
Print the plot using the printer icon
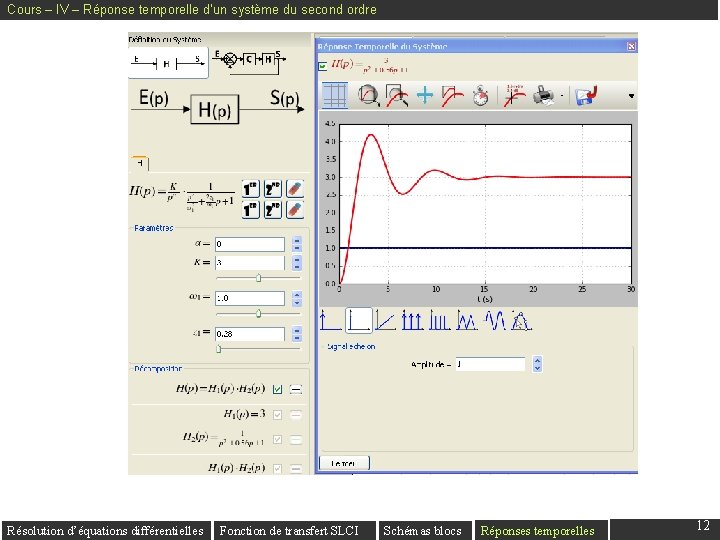544,96
